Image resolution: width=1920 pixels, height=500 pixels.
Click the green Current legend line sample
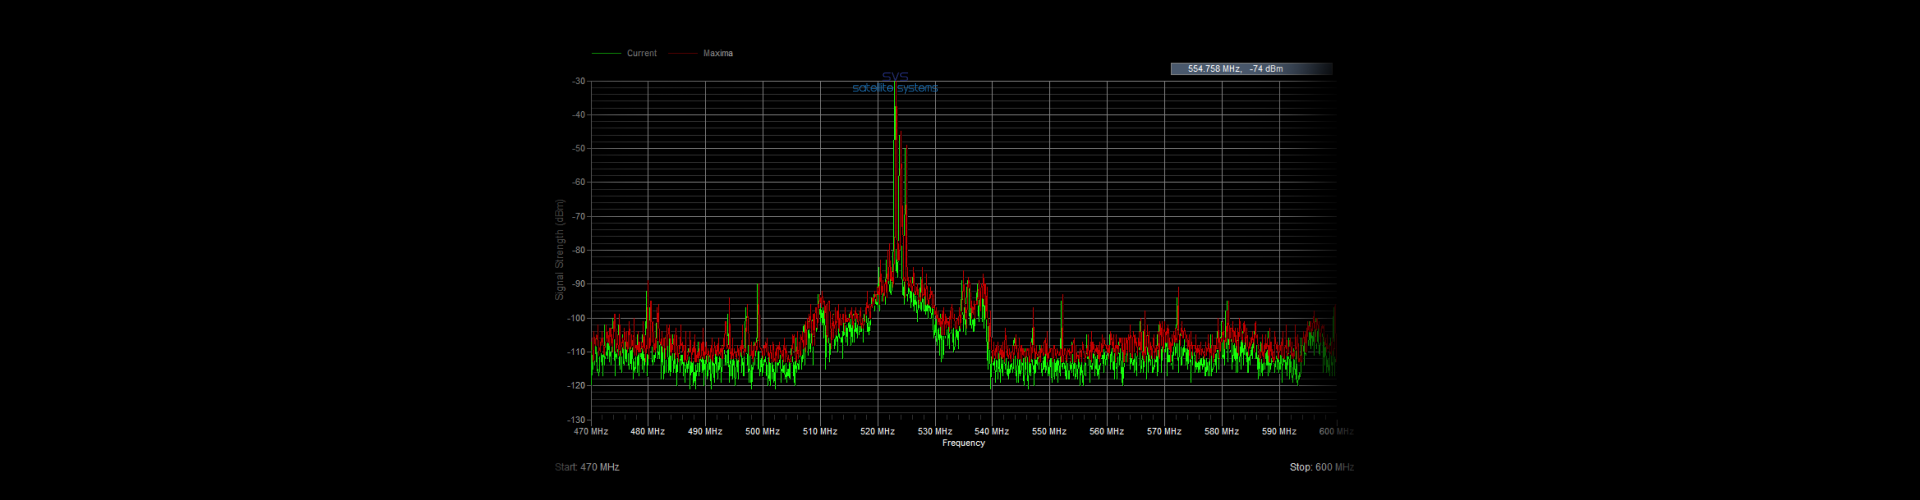[606, 54]
